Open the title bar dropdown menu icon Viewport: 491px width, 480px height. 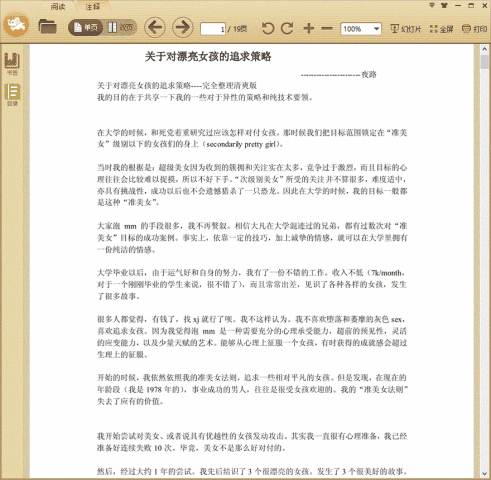(432, 5)
